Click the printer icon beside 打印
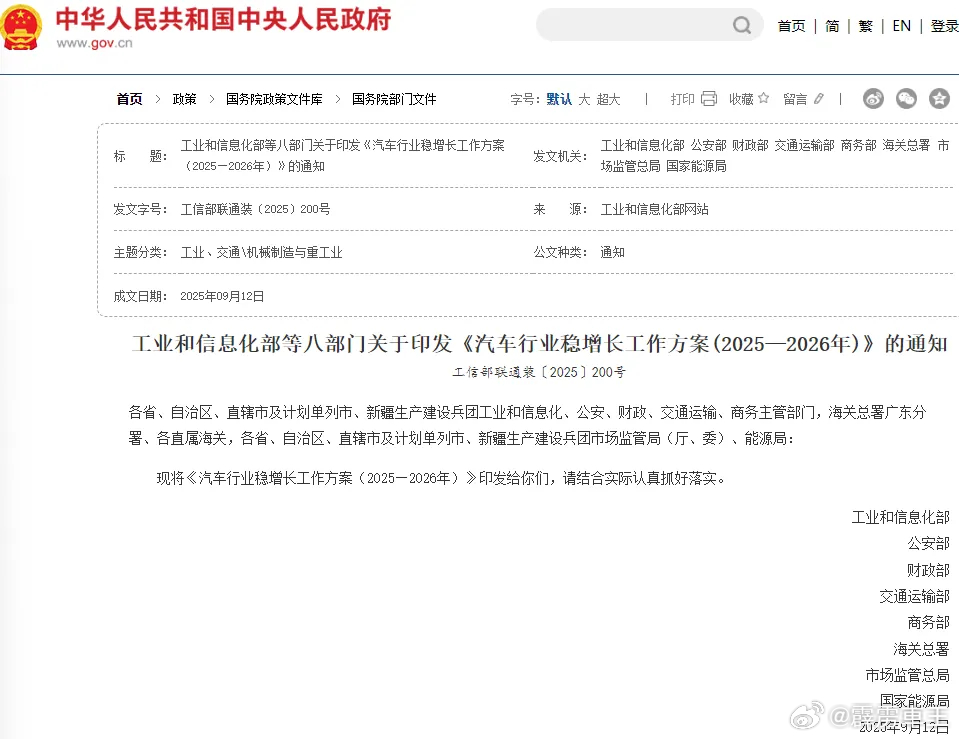The height and width of the screenshot is (739, 959). pyautogui.click(x=709, y=98)
